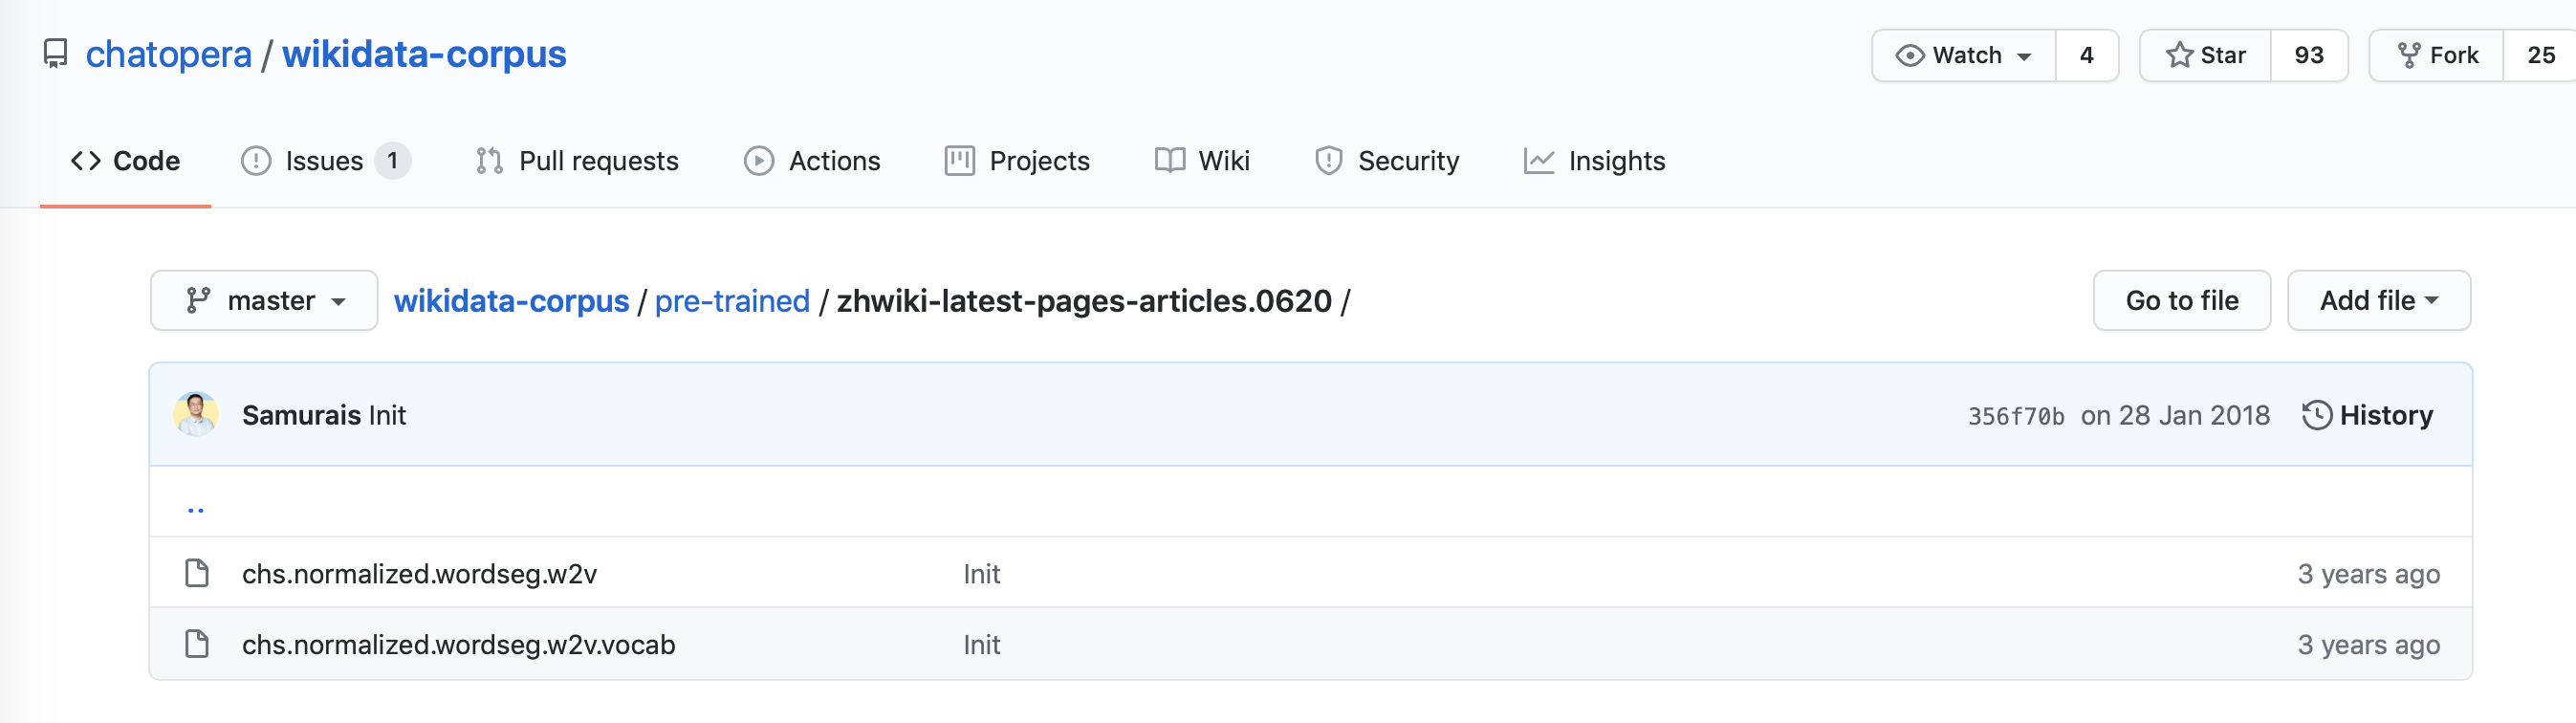This screenshot has width=2576, height=723.
Task: Open the Init commit message in the header
Action: point(387,415)
